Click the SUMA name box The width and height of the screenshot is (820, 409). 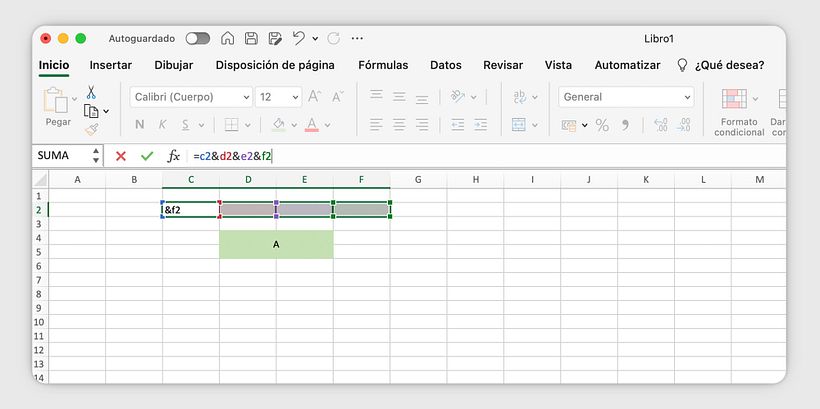pyautogui.click(x=62, y=155)
